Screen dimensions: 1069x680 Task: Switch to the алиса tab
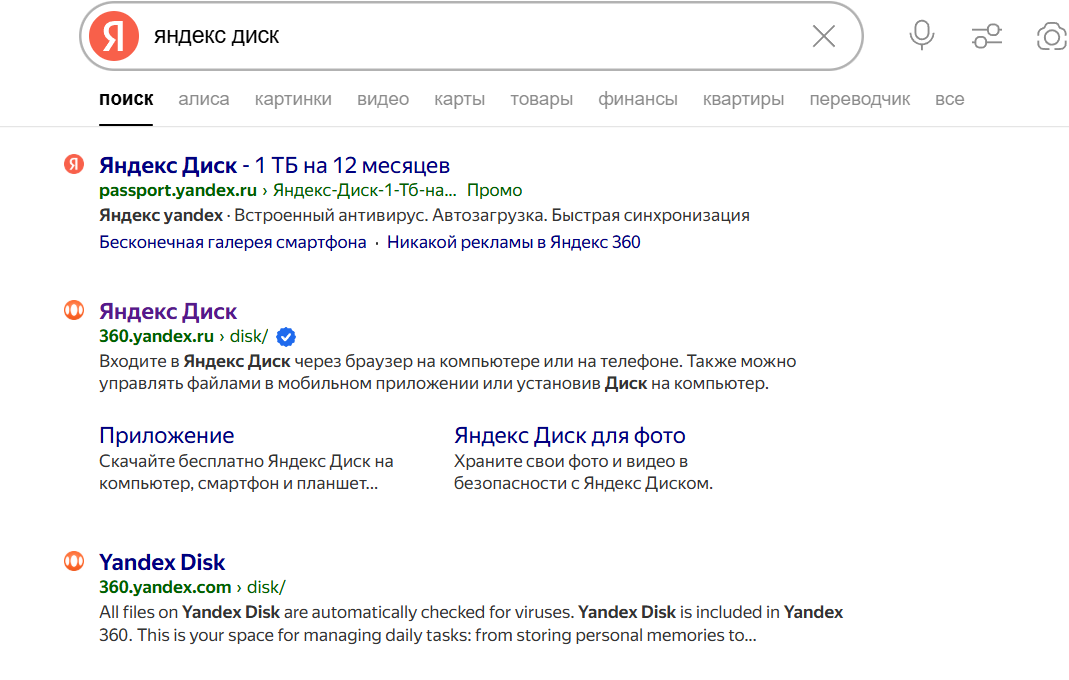pyautogui.click(x=204, y=100)
